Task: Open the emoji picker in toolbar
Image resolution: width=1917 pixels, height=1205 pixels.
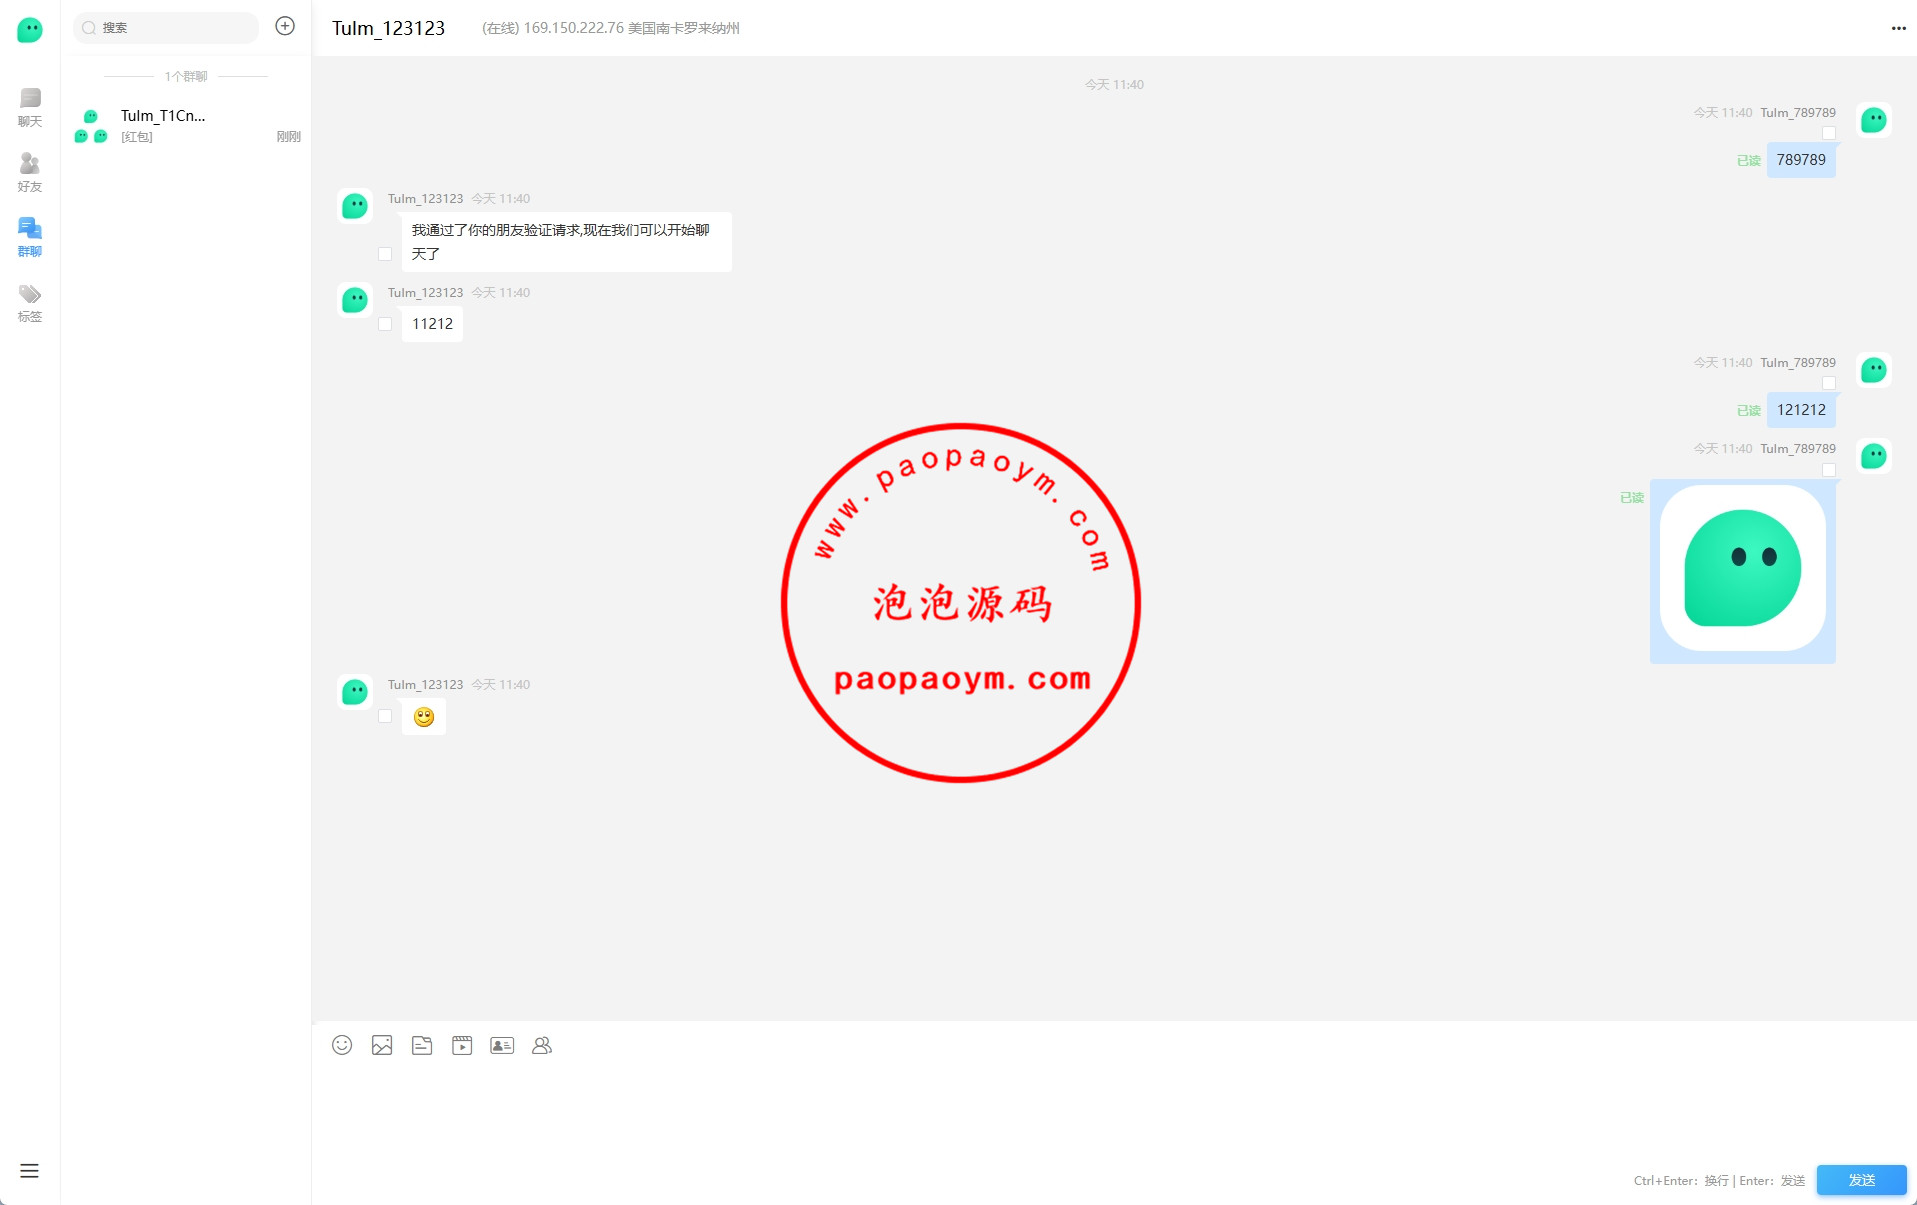Action: click(x=342, y=1045)
